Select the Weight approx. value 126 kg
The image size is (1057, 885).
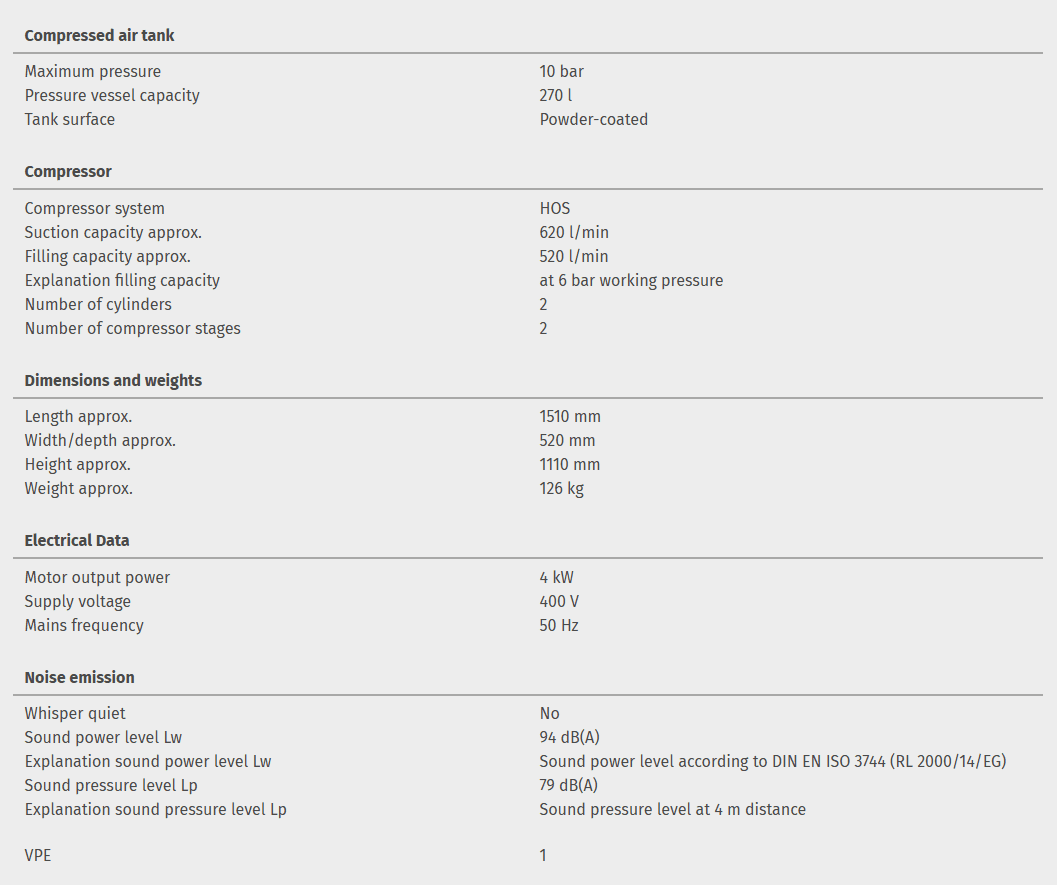click(x=561, y=488)
